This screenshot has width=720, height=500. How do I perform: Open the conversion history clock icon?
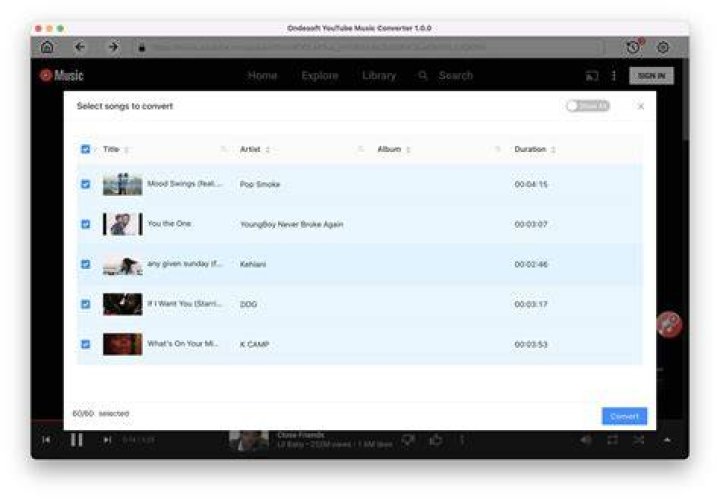[x=634, y=46]
